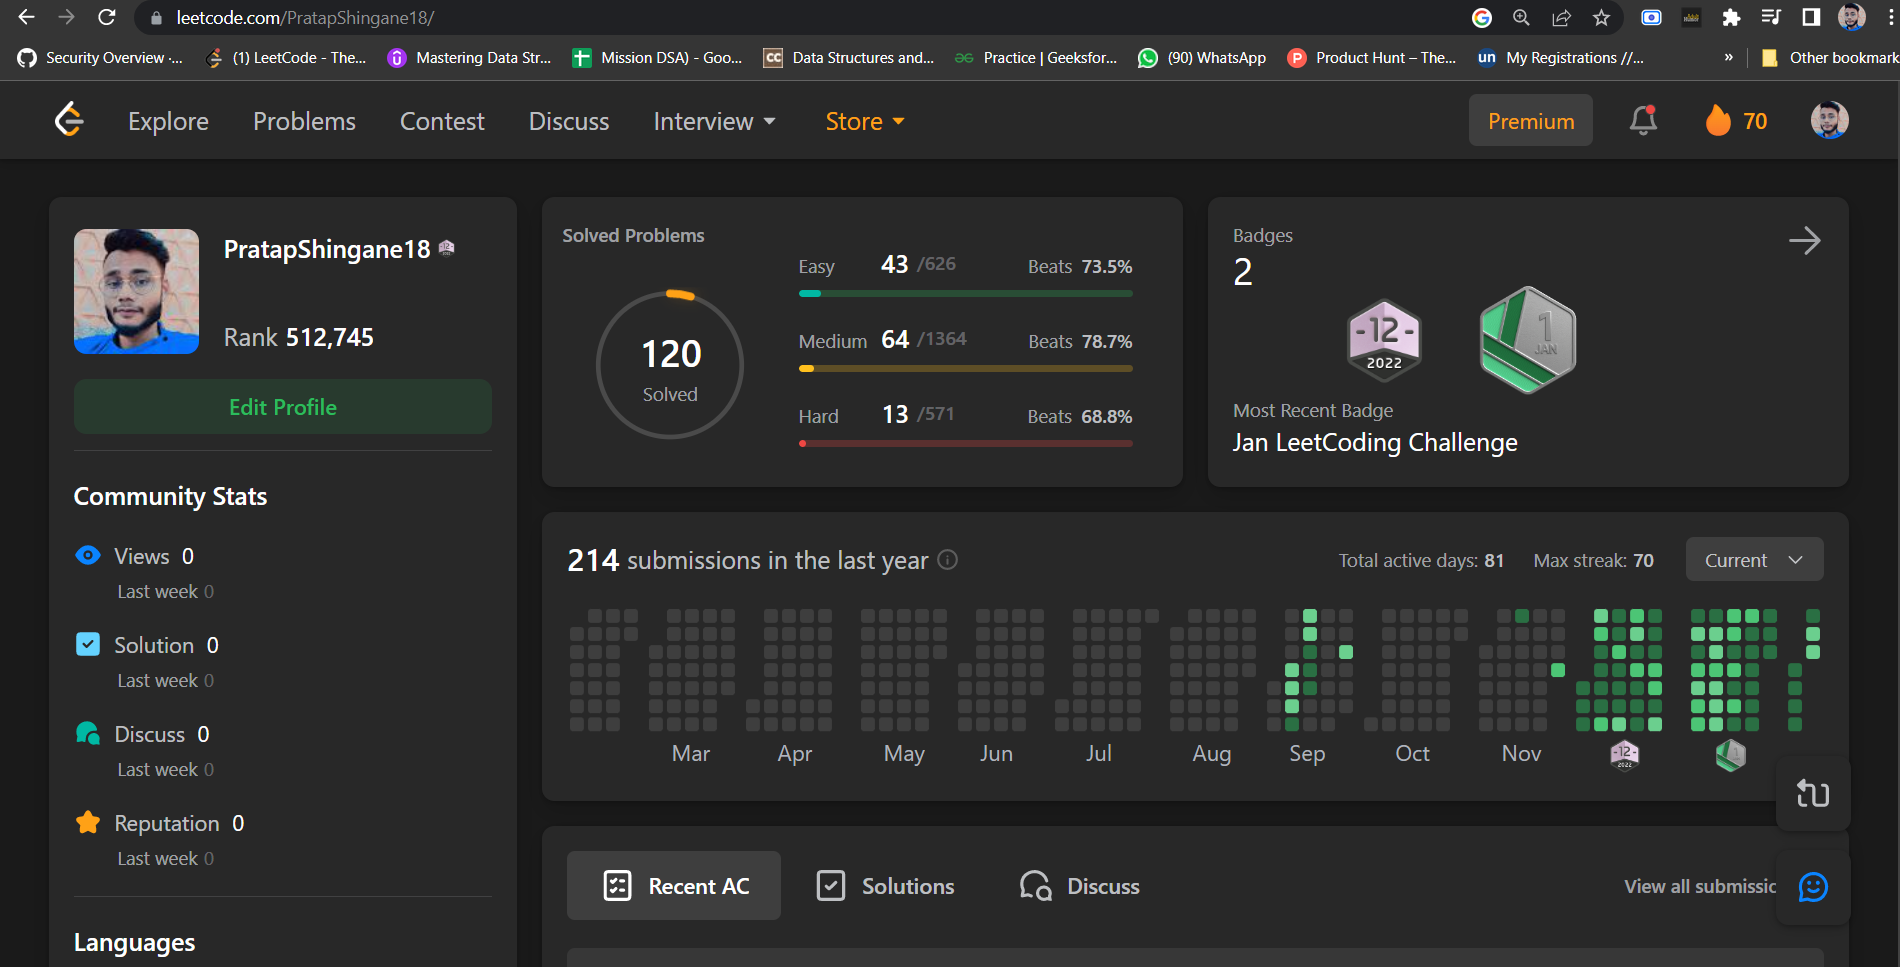Click the browser back arrow
This screenshot has height=967, width=1900.
point(26,17)
